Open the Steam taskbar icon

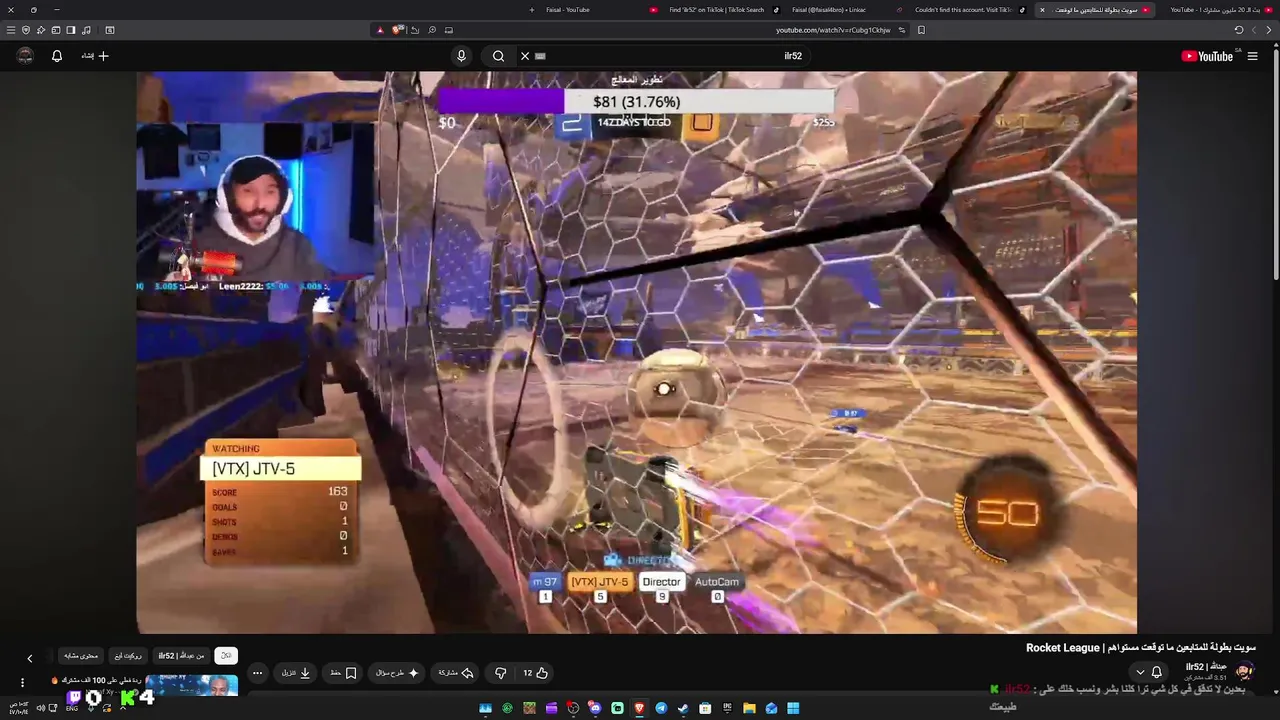coord(683,708)
